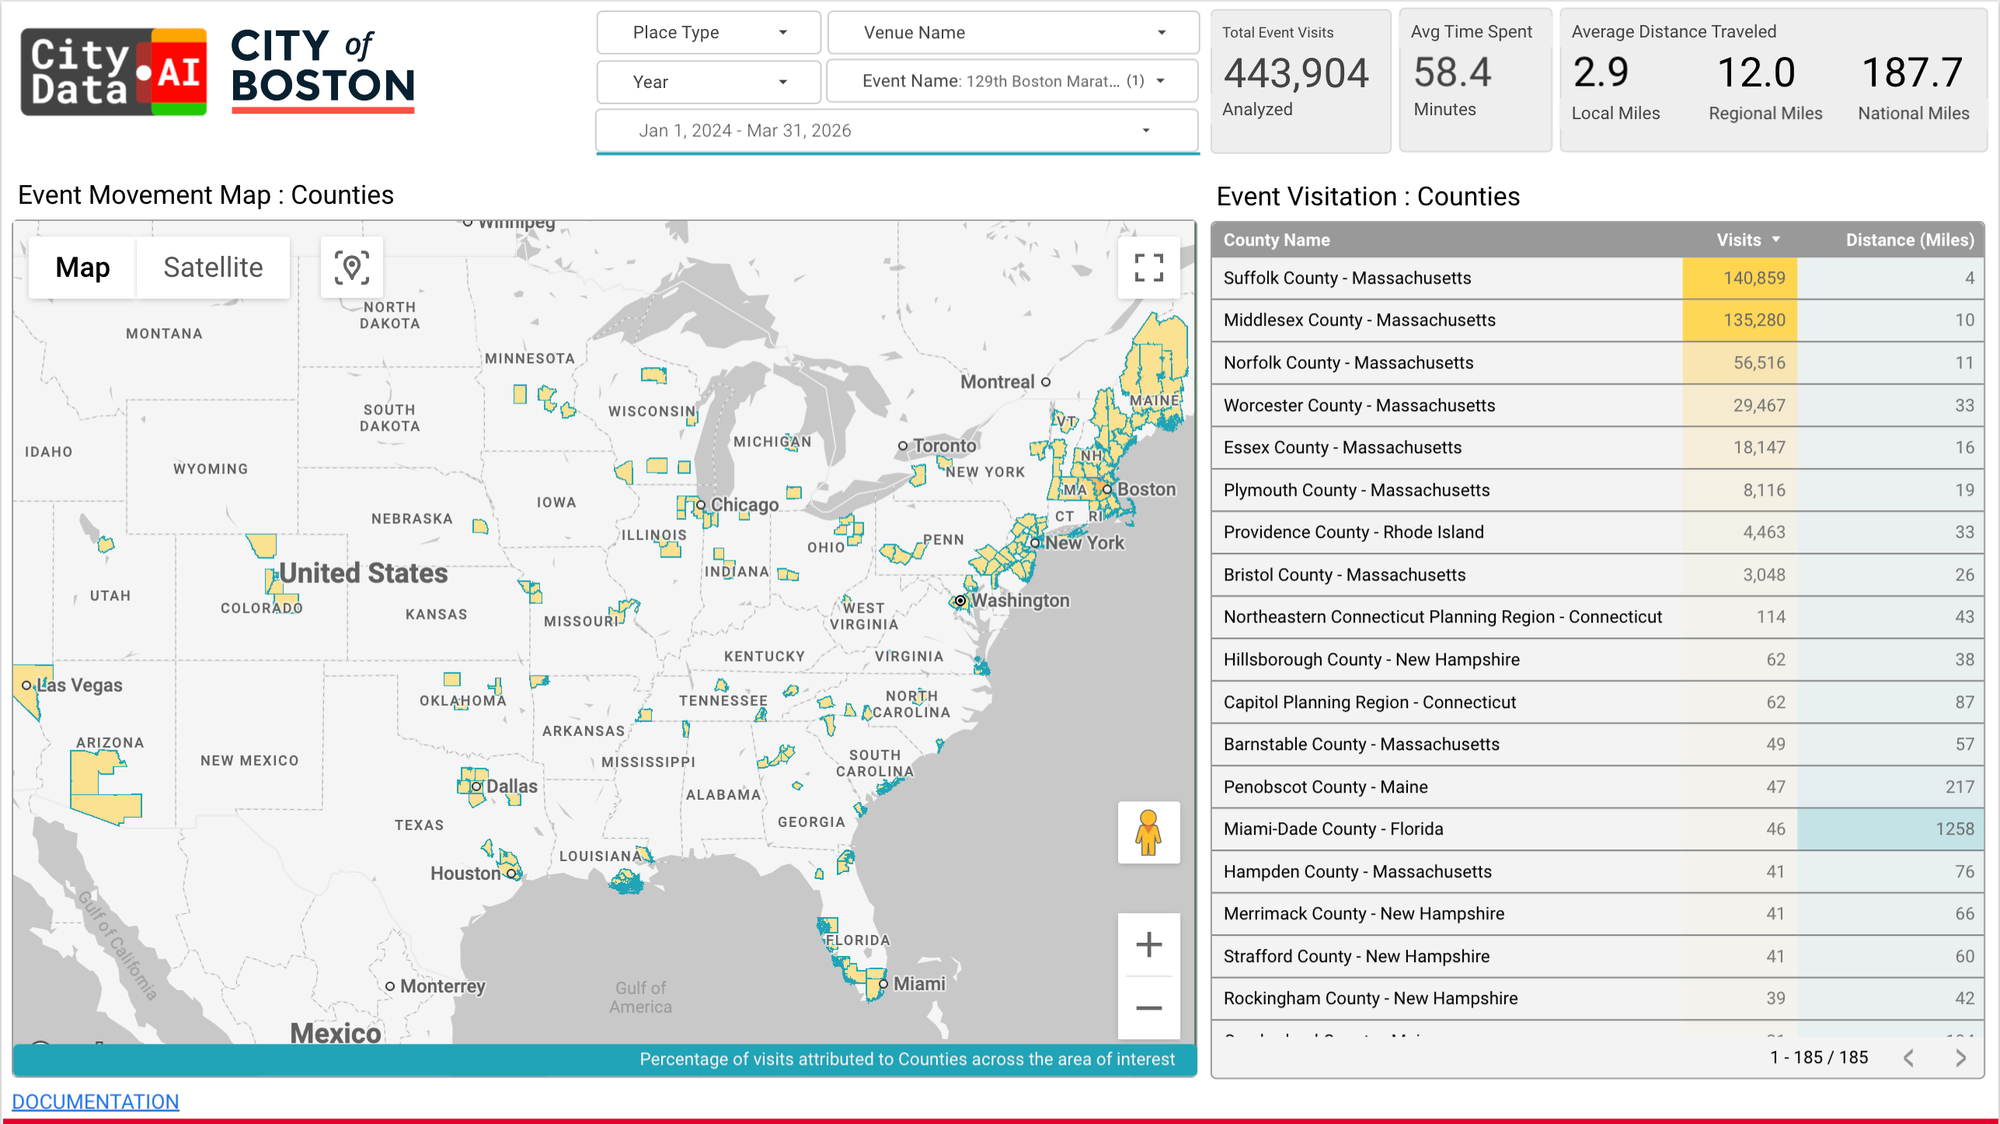Go to previous table page arrow

click(1909, 1058)
